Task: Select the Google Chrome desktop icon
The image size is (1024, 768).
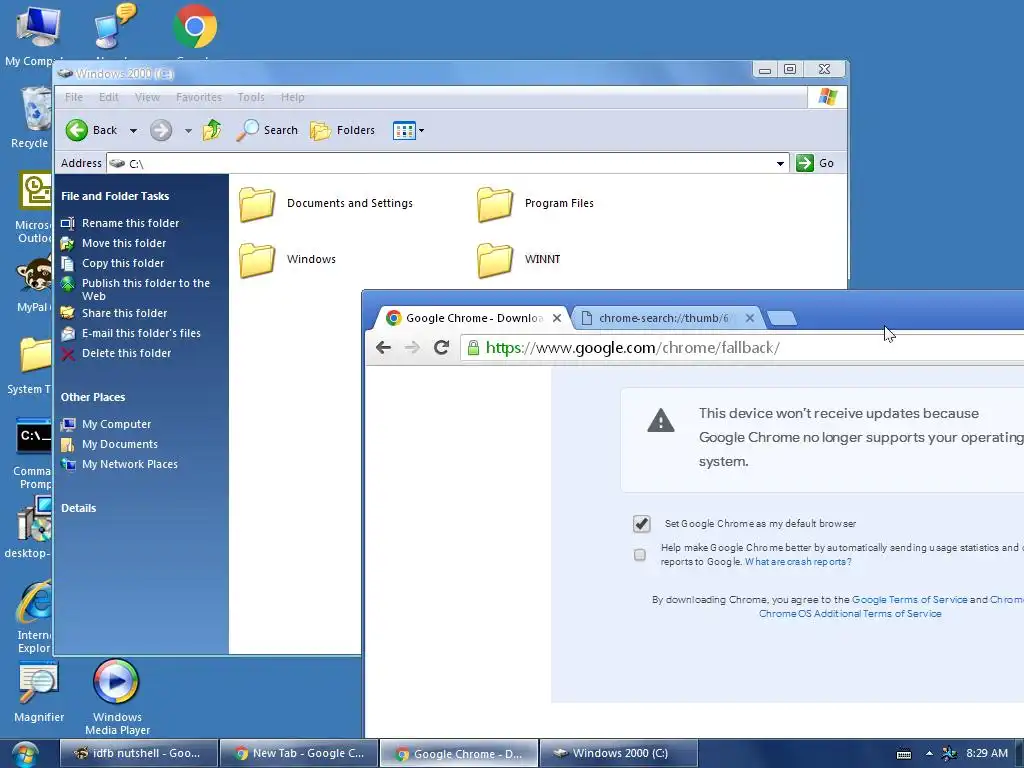Action: pos(195,27)
